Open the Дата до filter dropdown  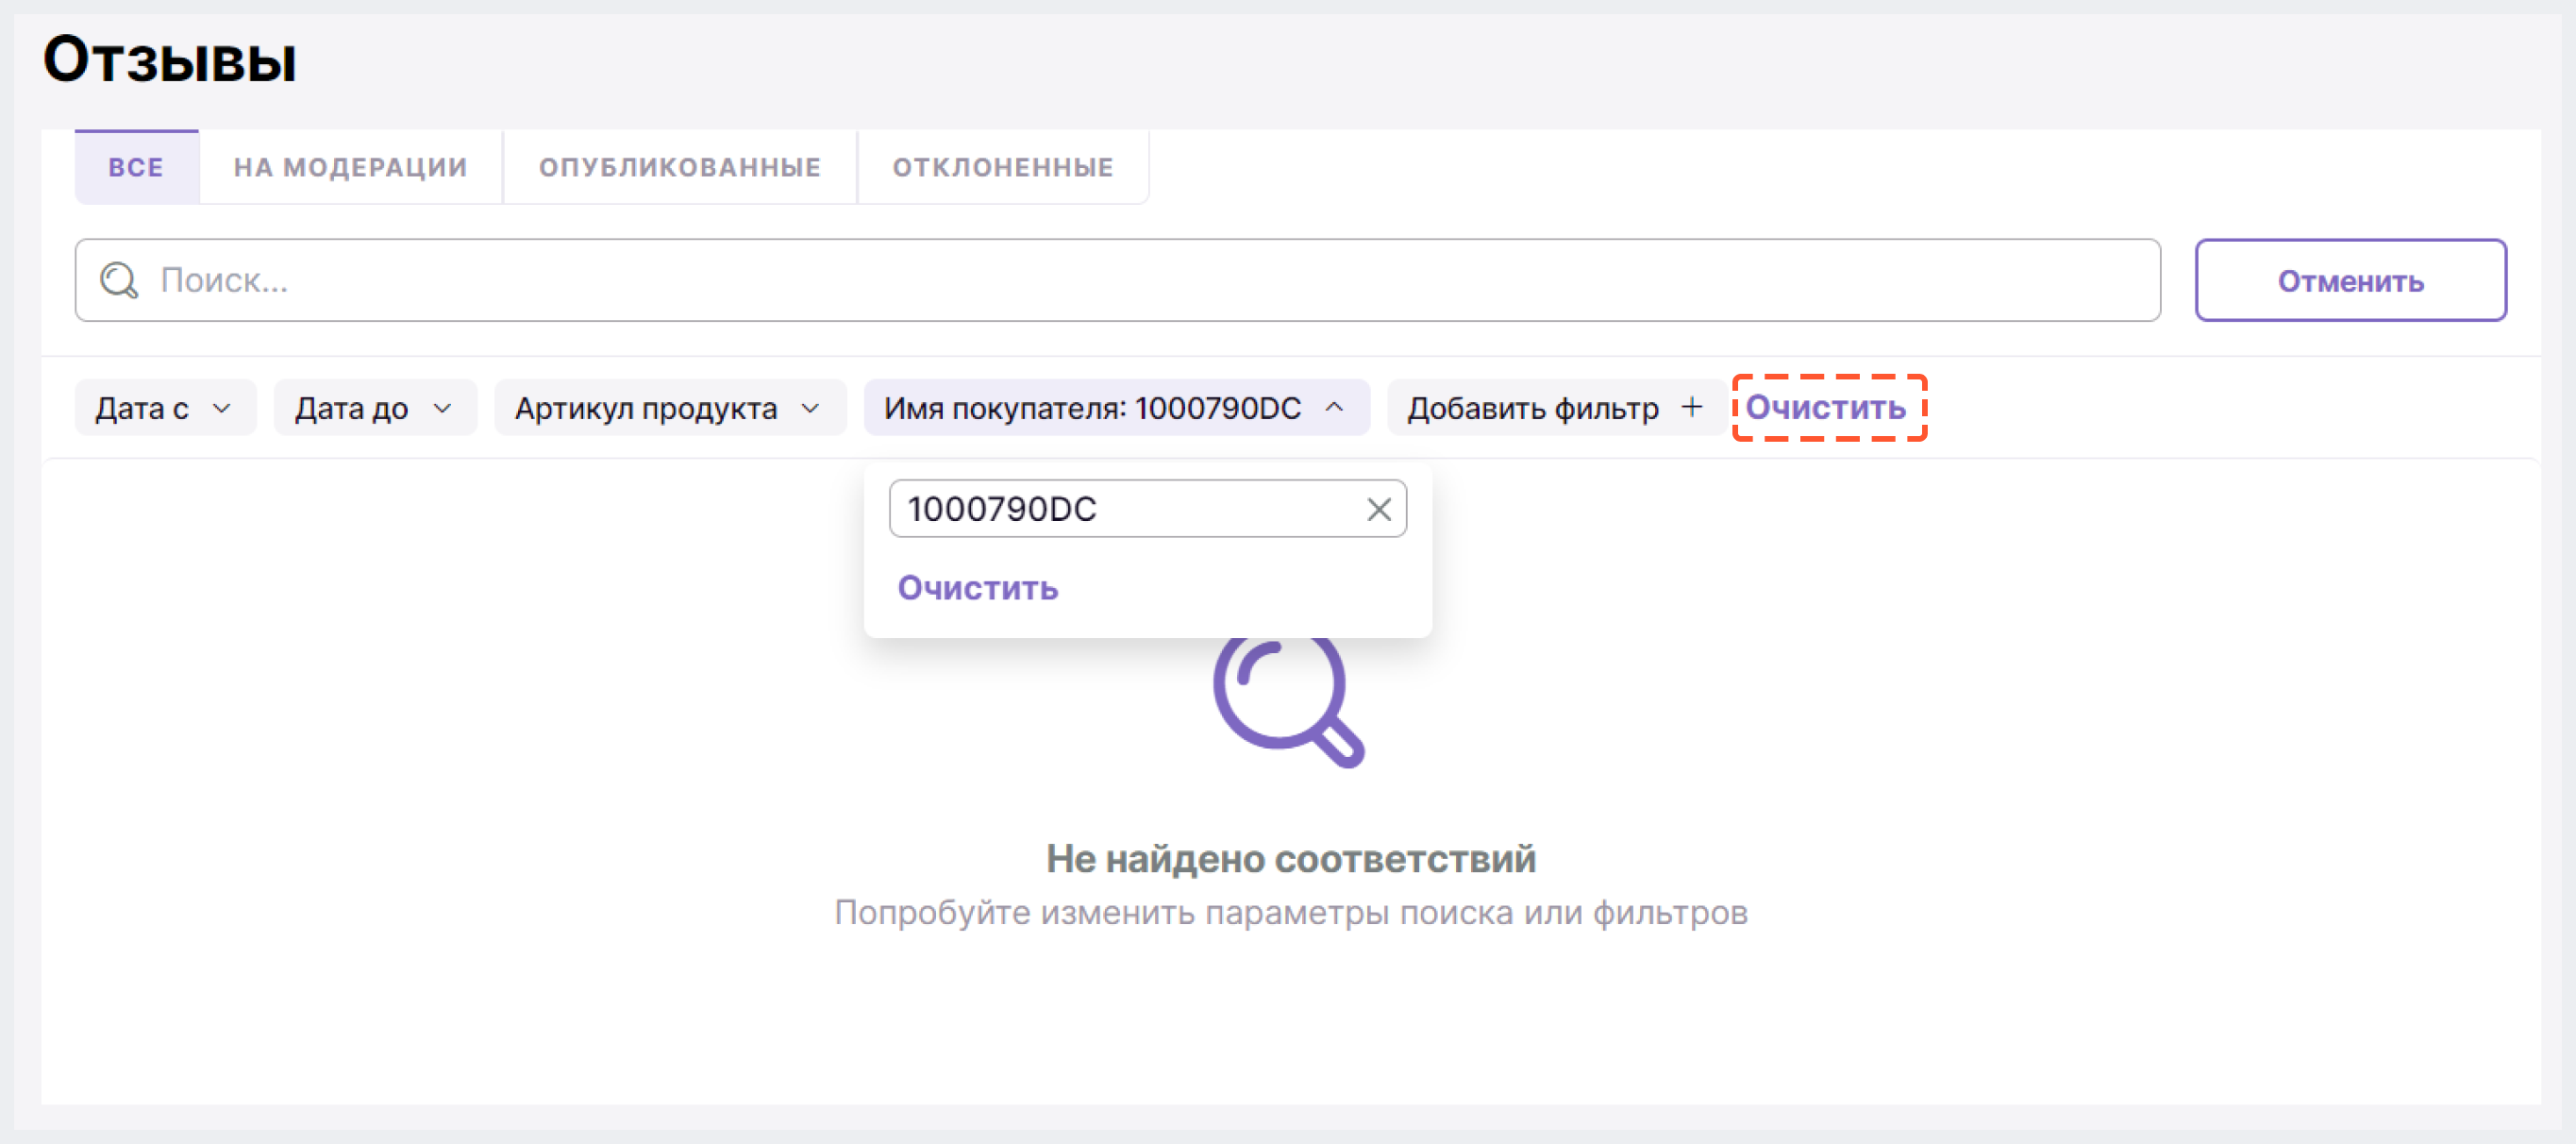(x=375, y=408)
